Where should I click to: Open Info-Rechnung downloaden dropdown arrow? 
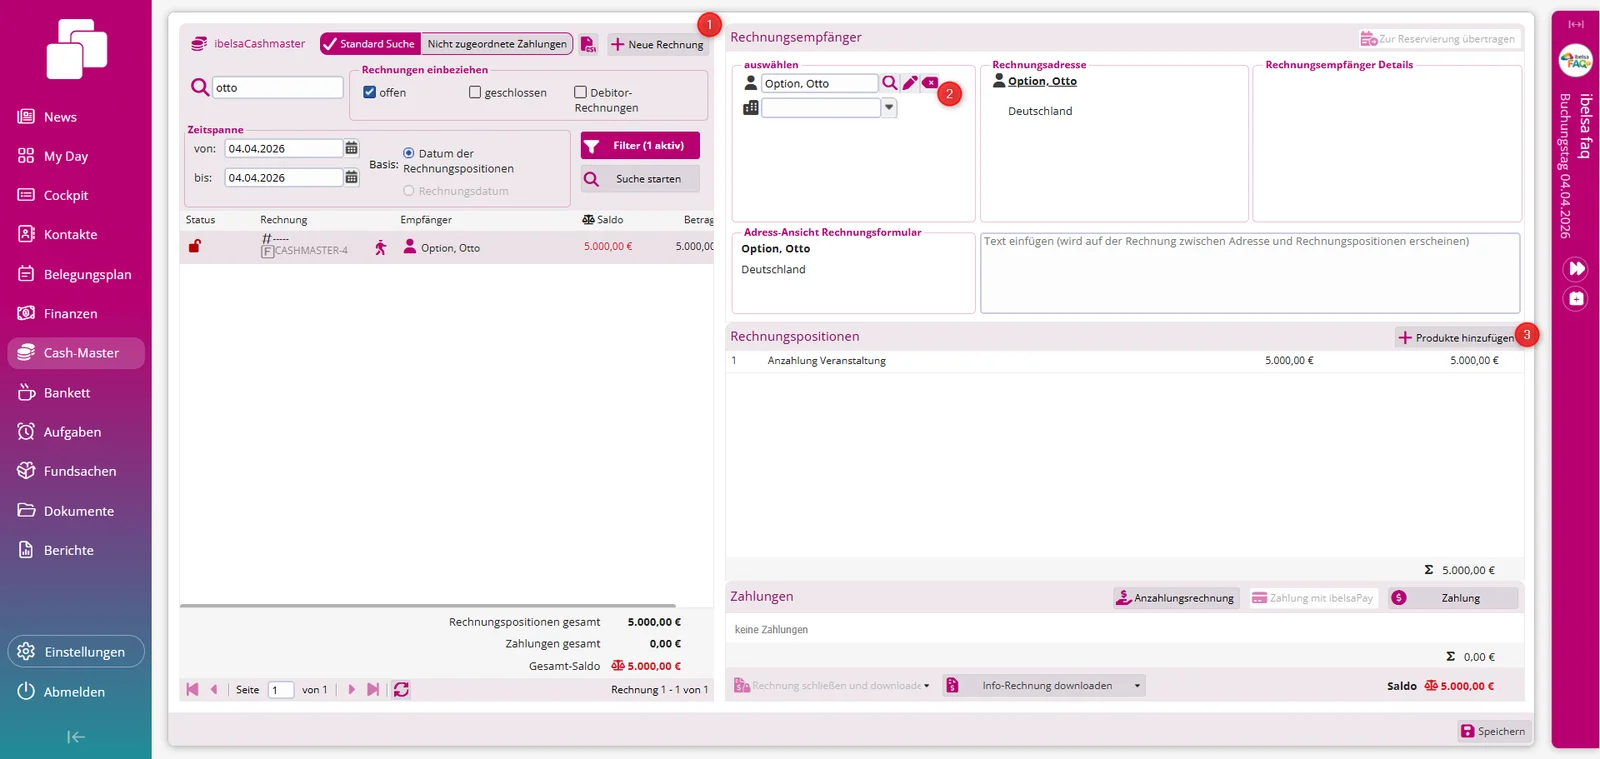point(1137,686)
